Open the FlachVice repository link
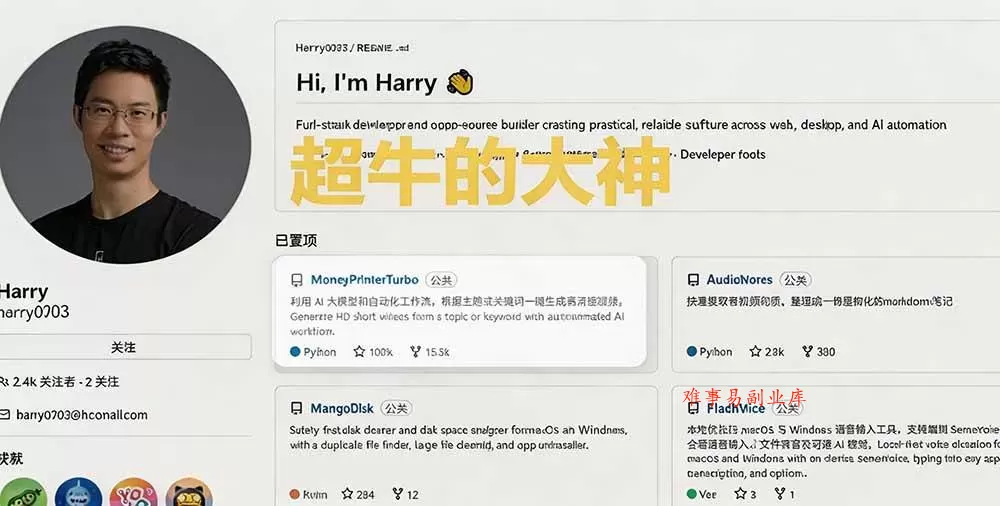This screenshot has height=506, width=1000. (x=735, y=408)
